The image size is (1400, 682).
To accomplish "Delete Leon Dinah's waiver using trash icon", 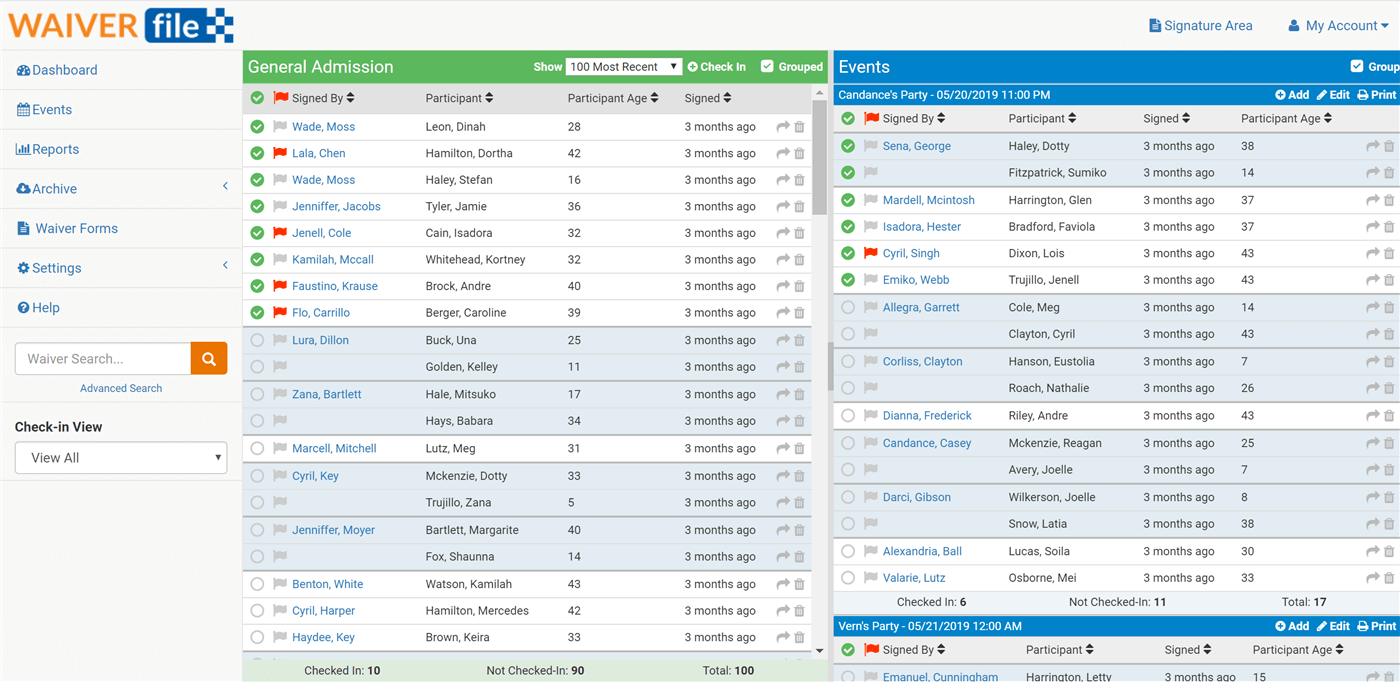I will pos(798,126).
